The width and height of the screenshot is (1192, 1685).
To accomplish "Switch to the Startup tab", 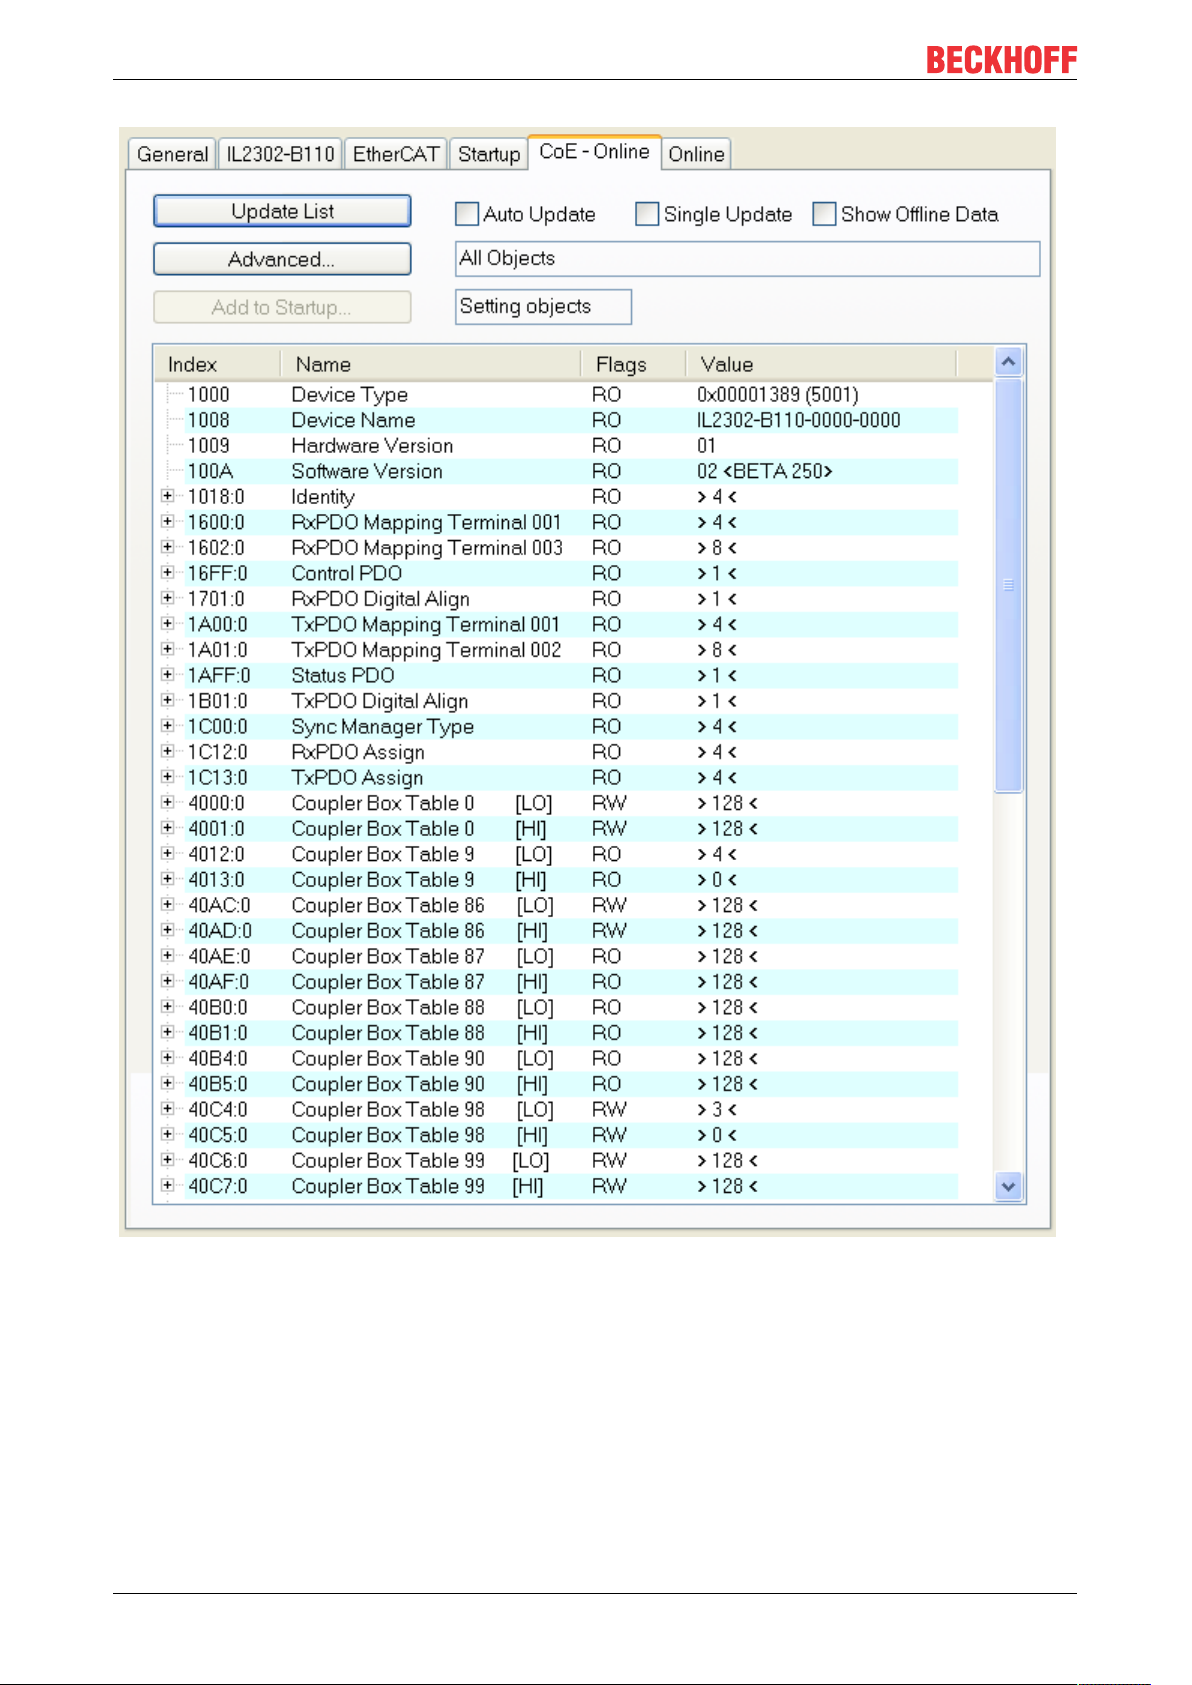I will [489, 154].
